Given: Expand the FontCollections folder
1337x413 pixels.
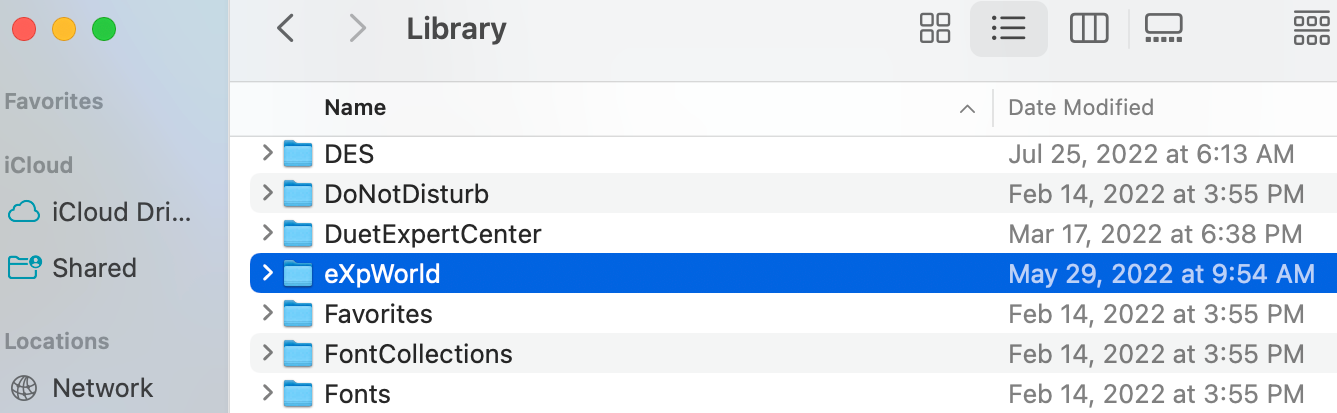Looking at the screenshot, I should pyautogui.click(x=267, y=354).
